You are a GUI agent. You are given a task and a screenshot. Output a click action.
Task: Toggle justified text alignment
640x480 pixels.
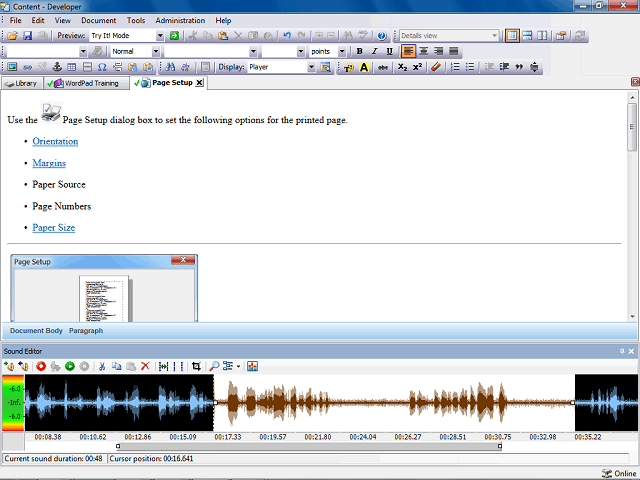pos(454,51)
